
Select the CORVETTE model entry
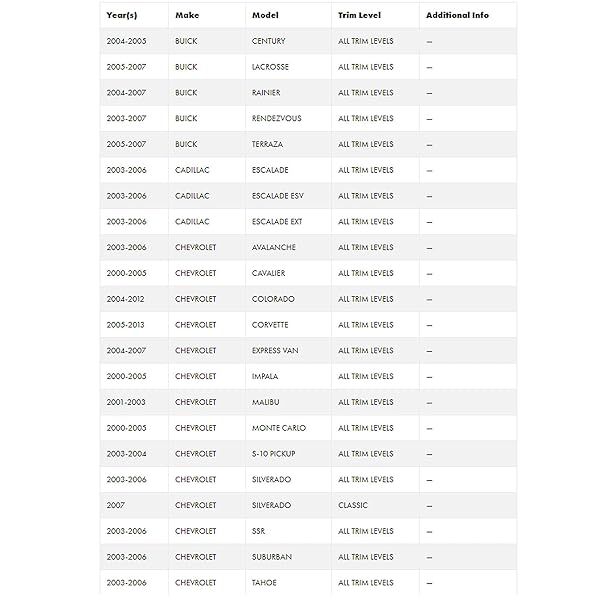[270, 325]
